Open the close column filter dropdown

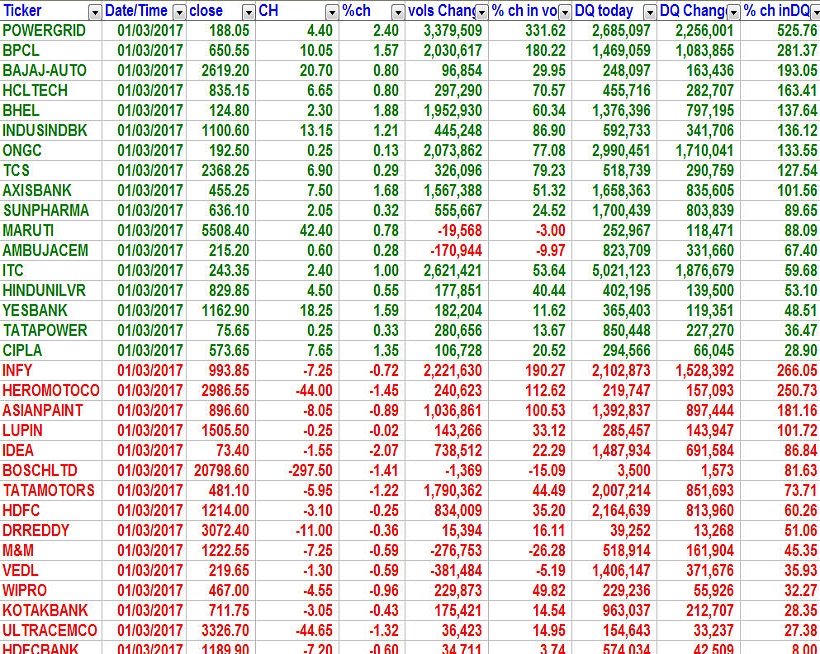point(249,12)
